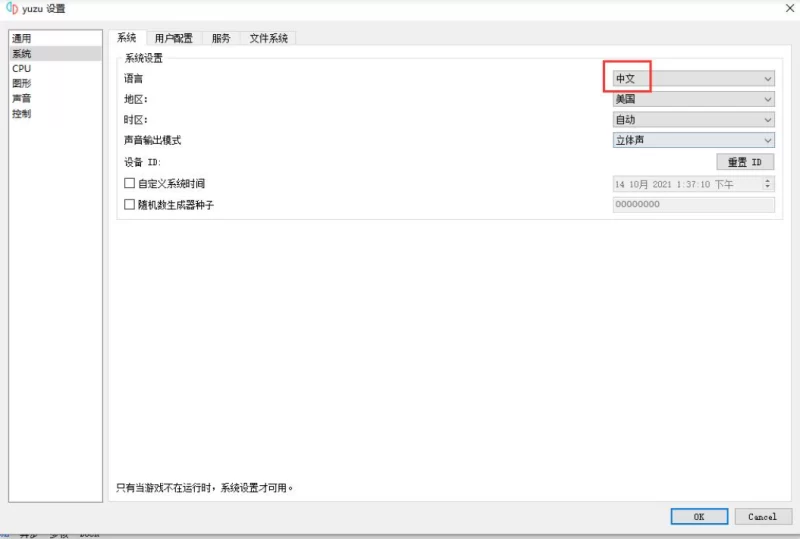
Task: Select 系统 in the left category list
Action: point(55,54)
